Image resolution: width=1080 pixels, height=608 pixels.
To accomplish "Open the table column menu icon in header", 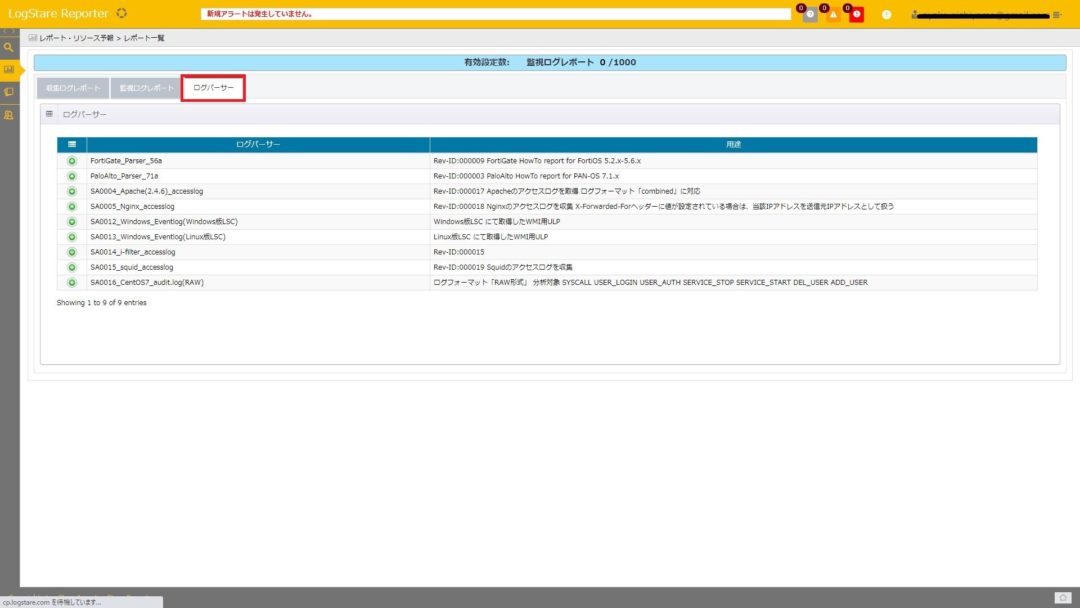I will point(72,145).
